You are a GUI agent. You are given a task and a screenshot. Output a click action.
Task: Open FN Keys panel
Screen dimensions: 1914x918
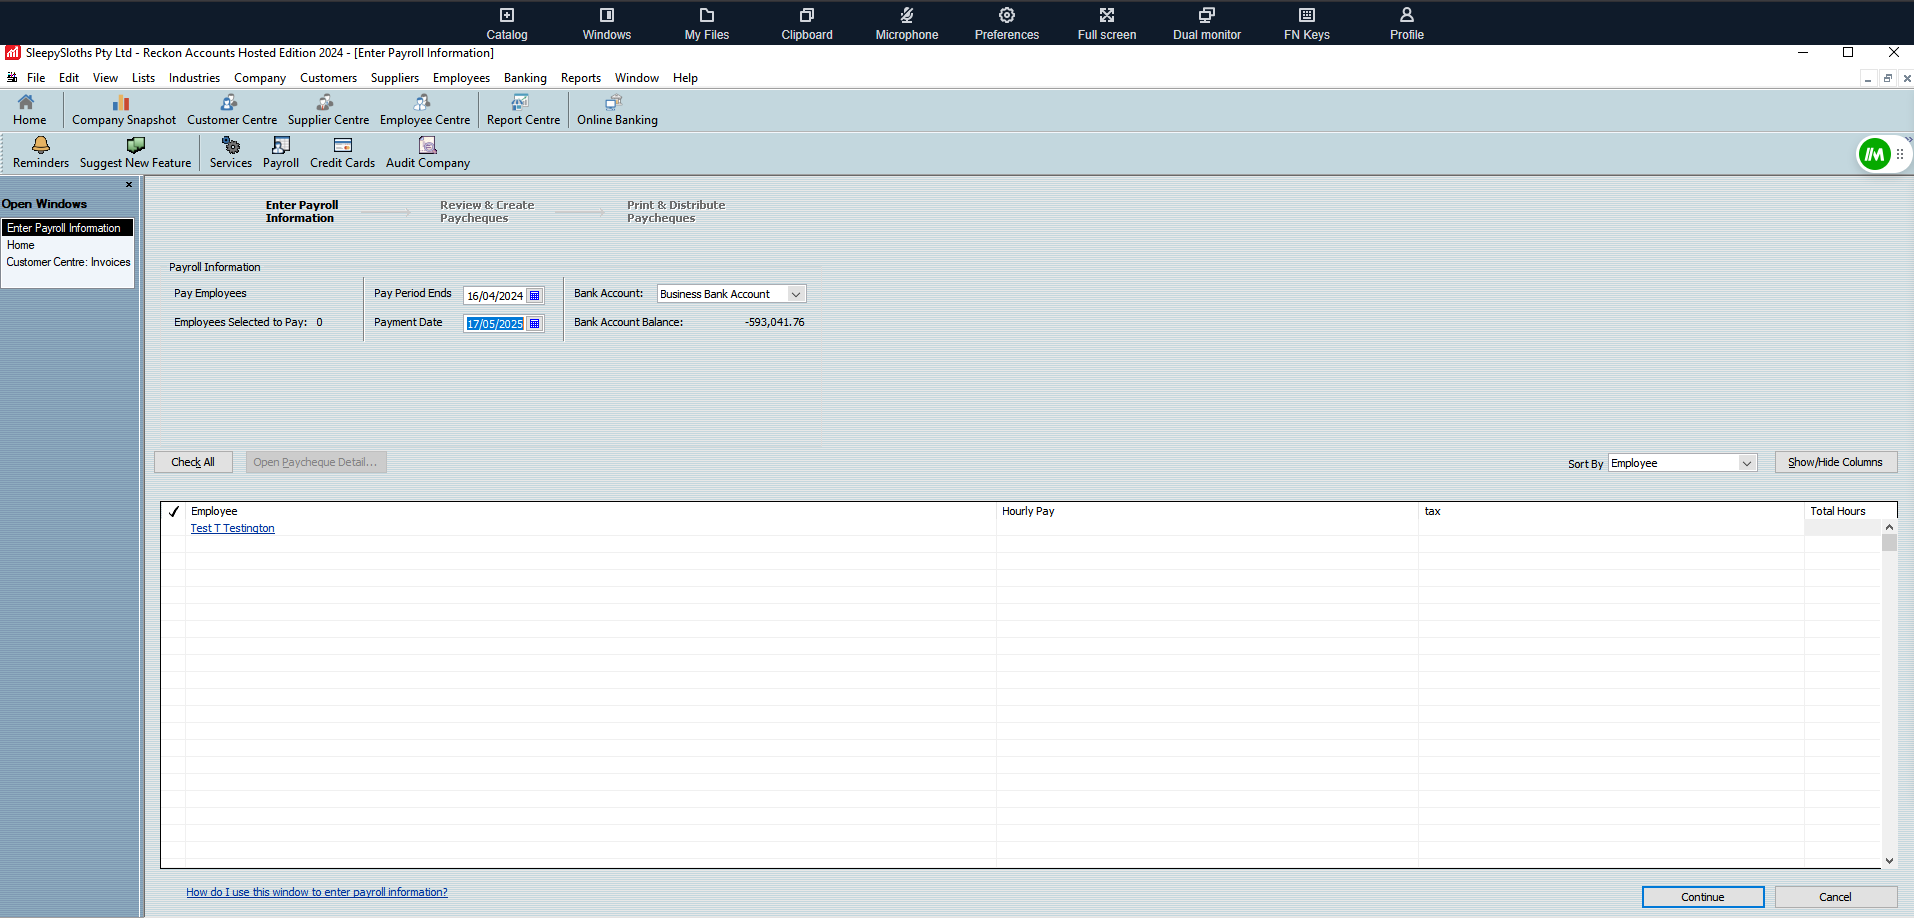coord(1307,23)
